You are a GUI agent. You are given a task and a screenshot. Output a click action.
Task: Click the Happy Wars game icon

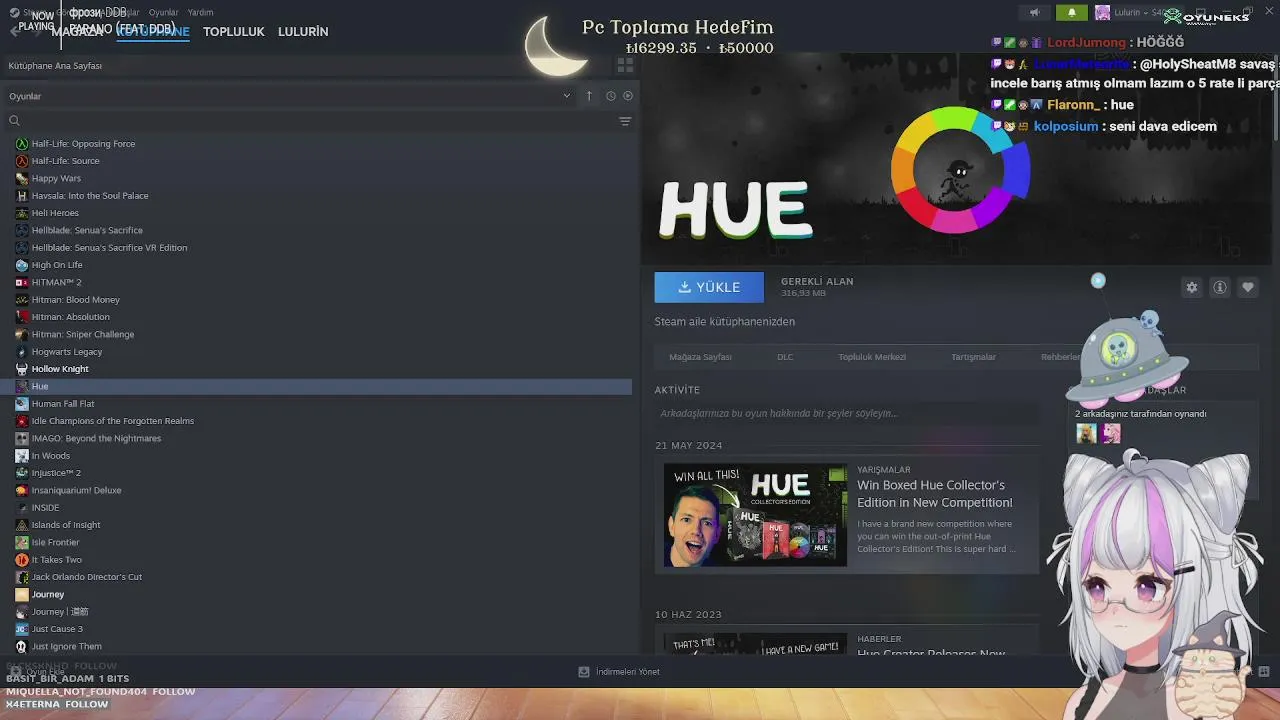tap(22, 178)
